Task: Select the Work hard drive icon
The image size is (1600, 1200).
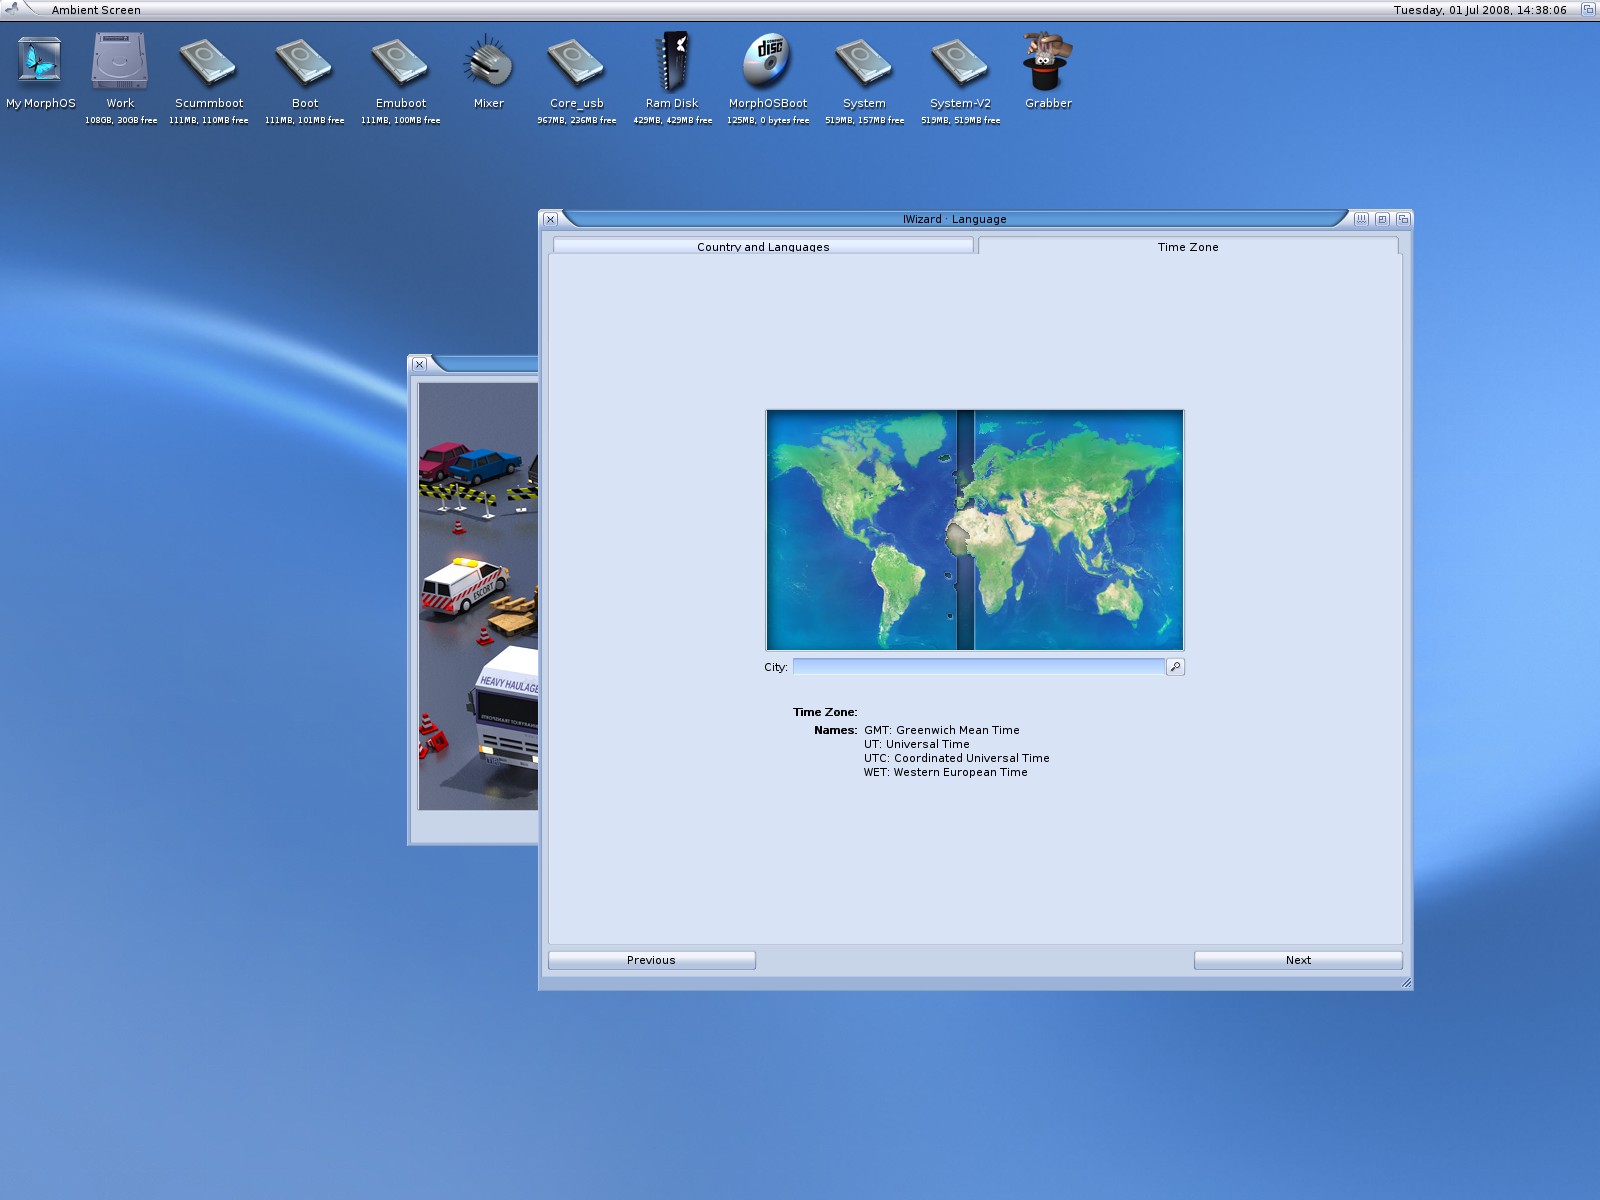Action: click(120, 62)
